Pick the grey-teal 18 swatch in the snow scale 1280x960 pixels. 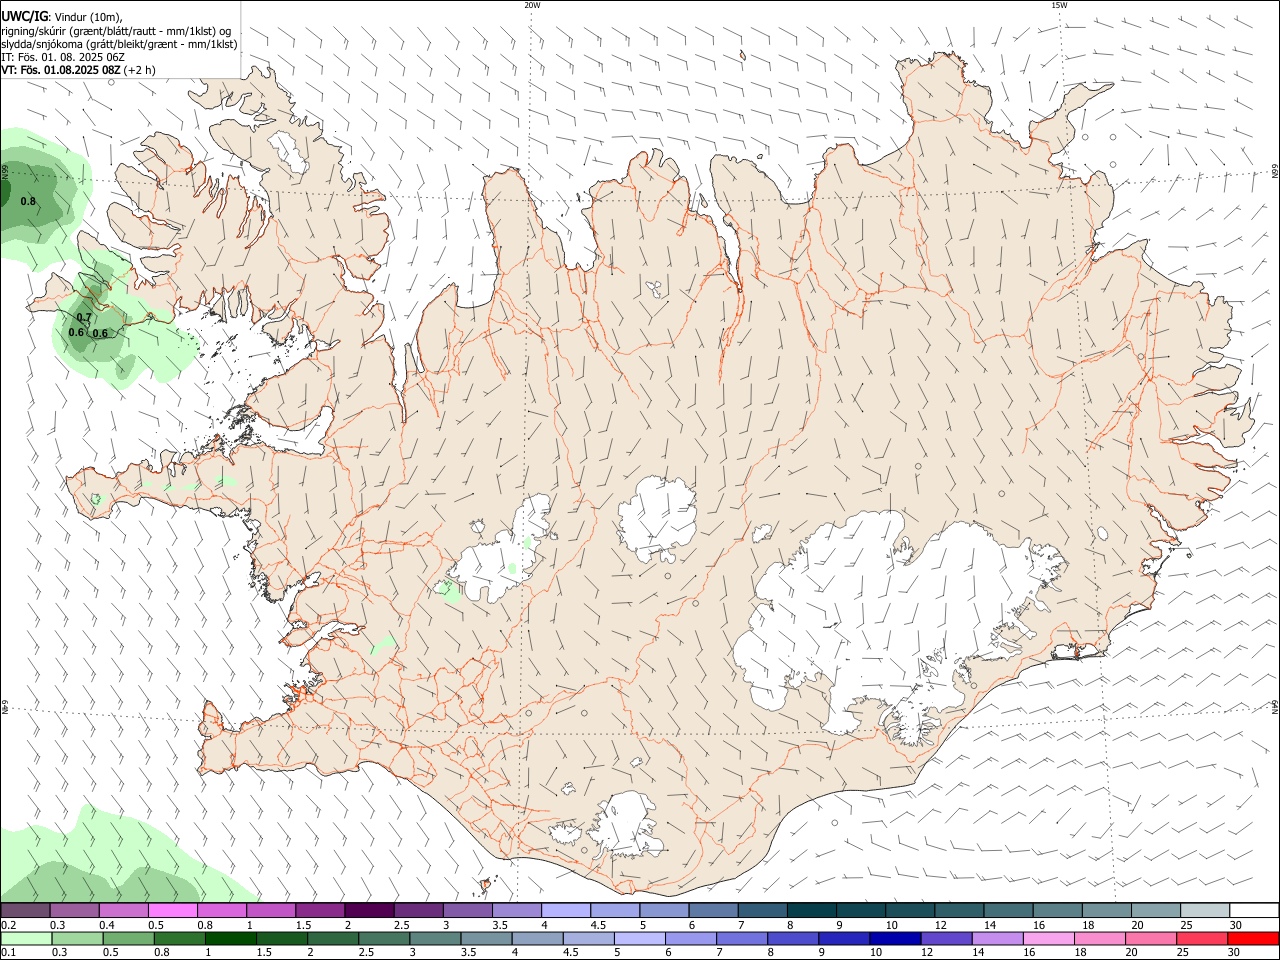point(1107,910)
